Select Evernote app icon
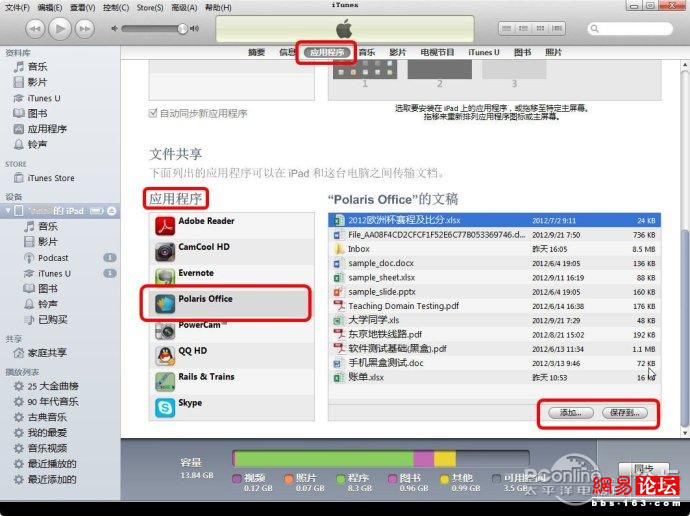This screenshot has height=516, width=690. [165, 277]
